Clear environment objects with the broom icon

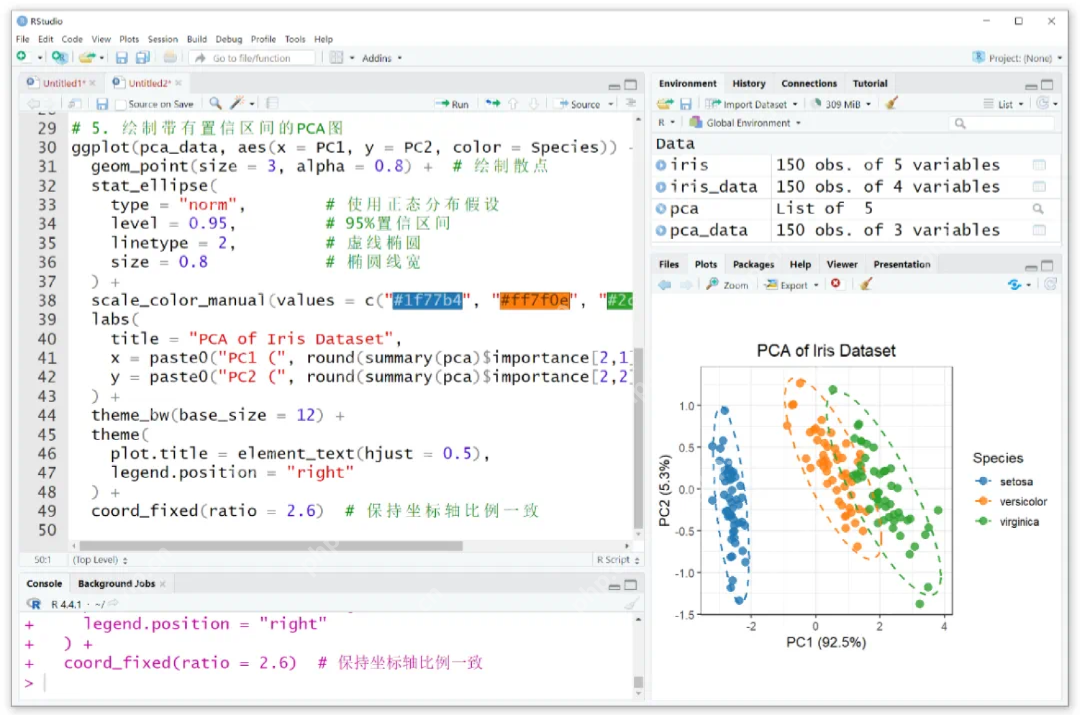891,104
